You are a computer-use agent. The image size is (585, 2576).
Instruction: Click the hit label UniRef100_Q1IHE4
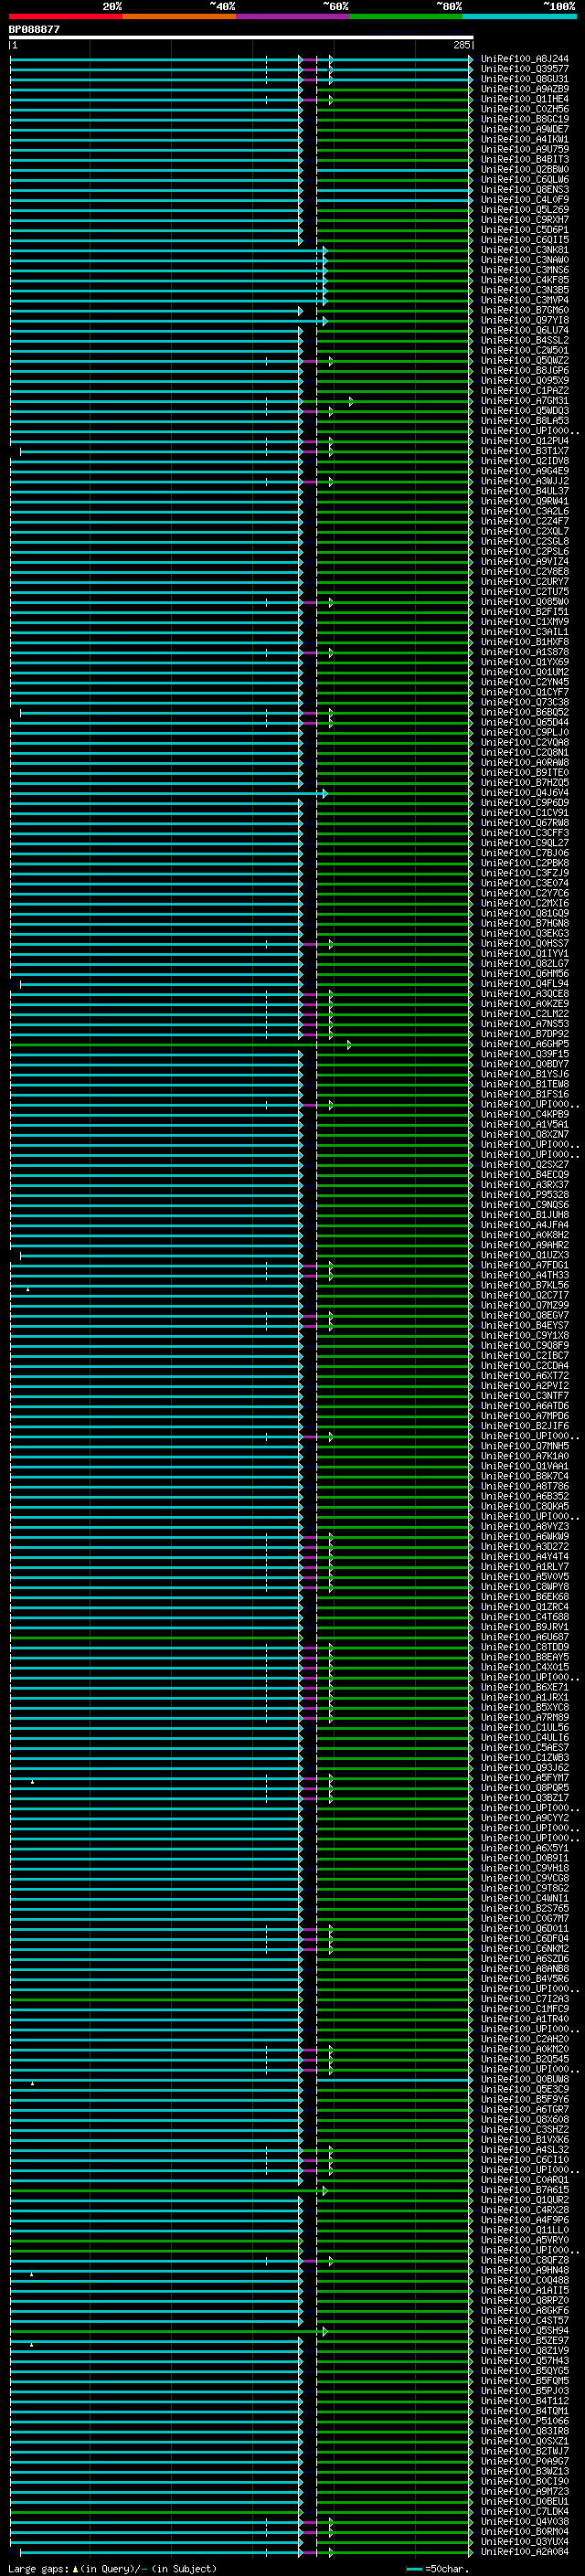525,99
